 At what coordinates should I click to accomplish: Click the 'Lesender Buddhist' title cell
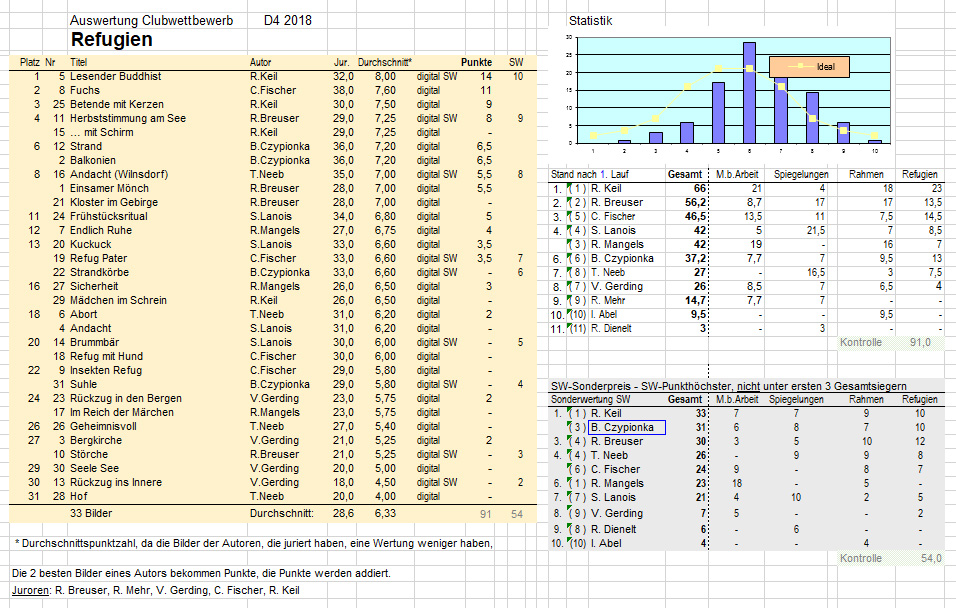[x=116, y=76]
